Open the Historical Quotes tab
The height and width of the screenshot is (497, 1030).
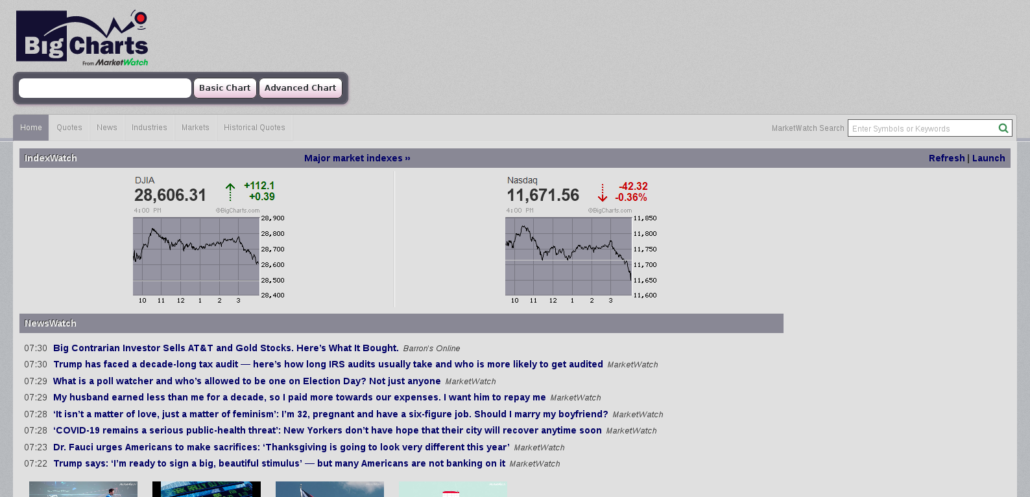254,127
